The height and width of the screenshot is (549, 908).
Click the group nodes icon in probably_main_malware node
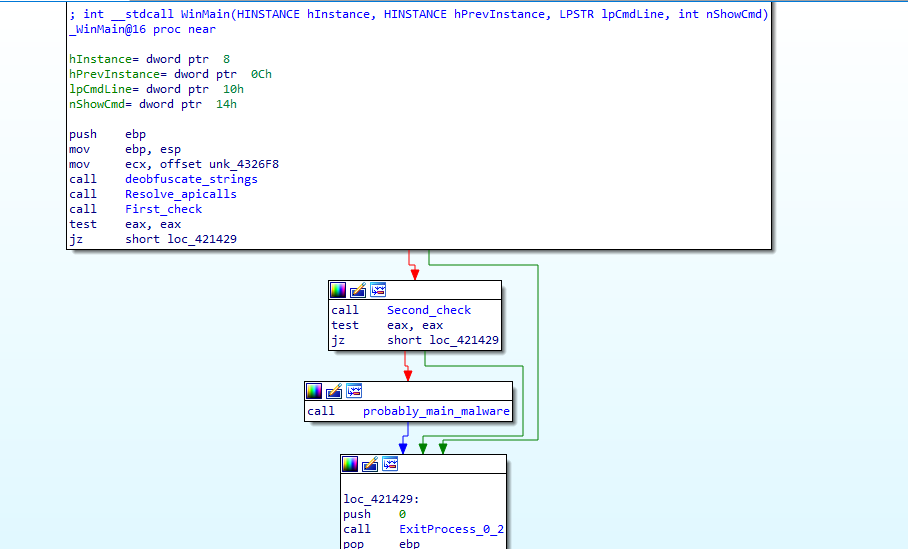[354, 391]
